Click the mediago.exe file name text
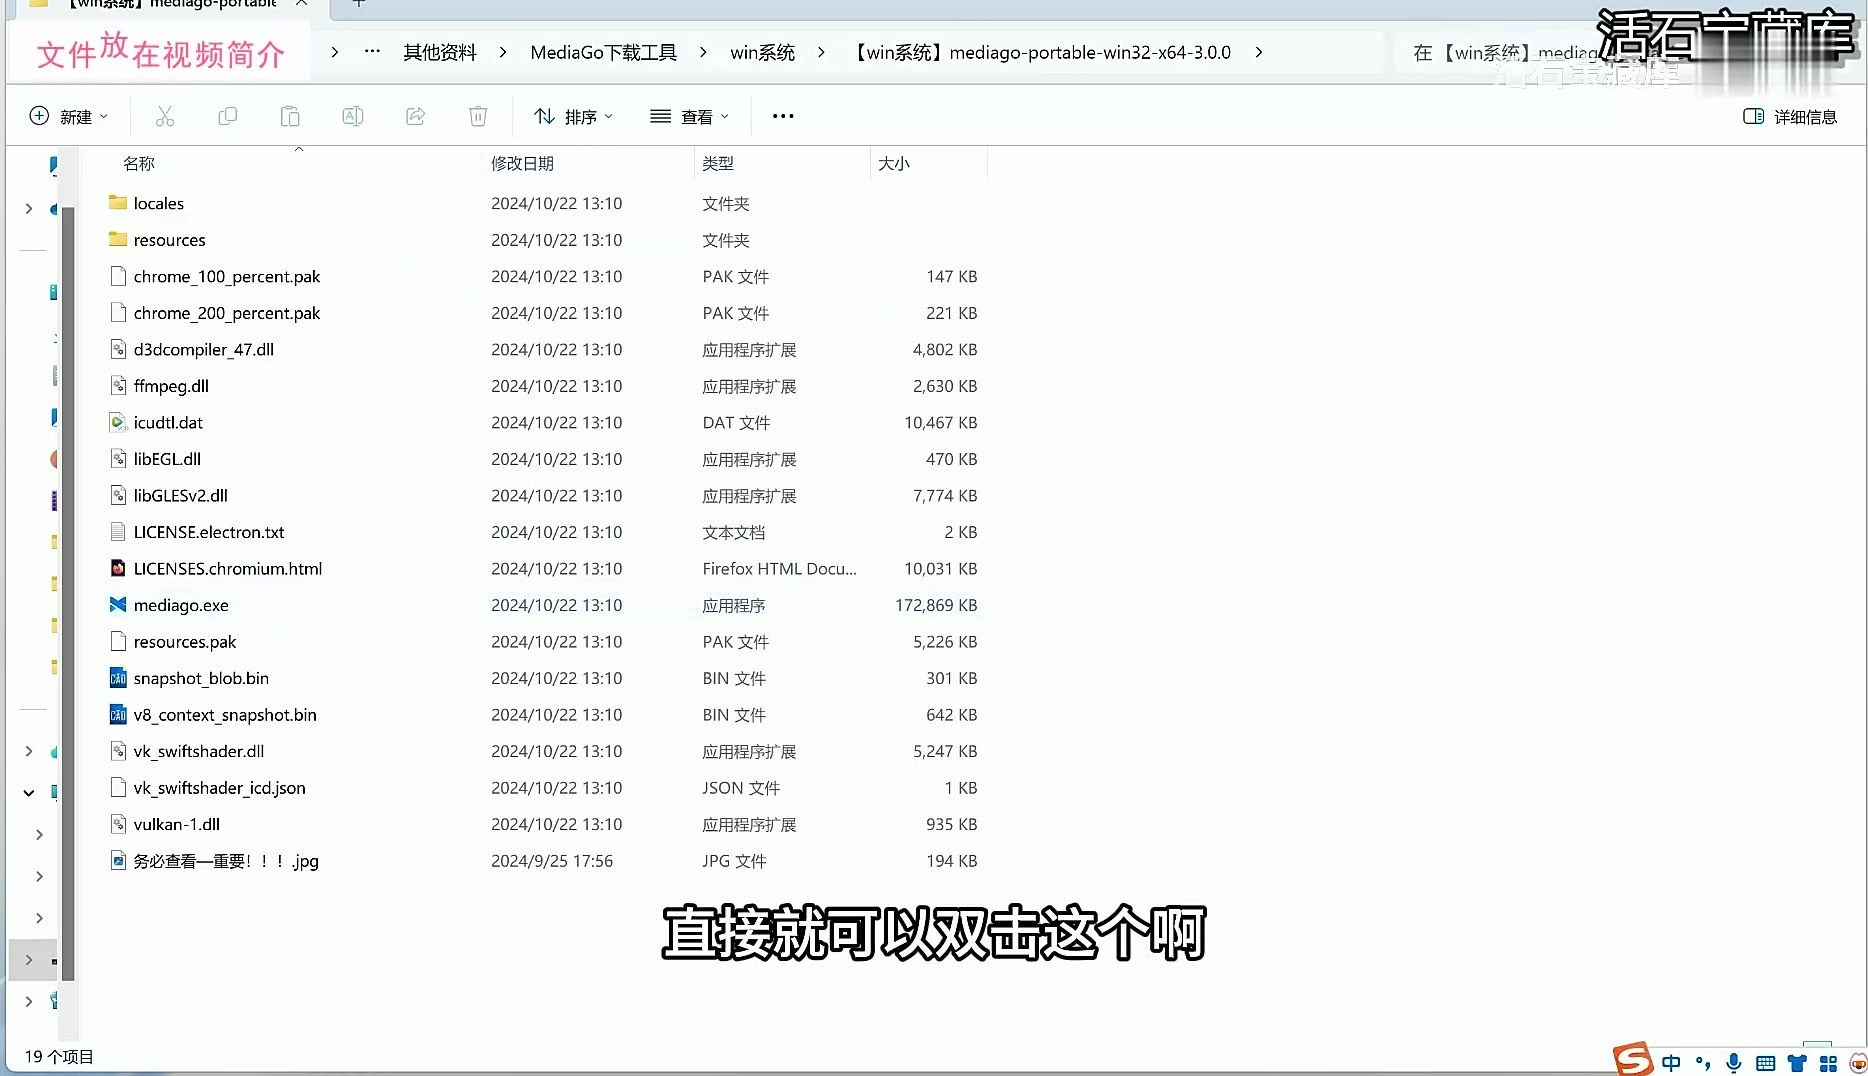This screenshot has width=1868, height=1076. [181, 605]
